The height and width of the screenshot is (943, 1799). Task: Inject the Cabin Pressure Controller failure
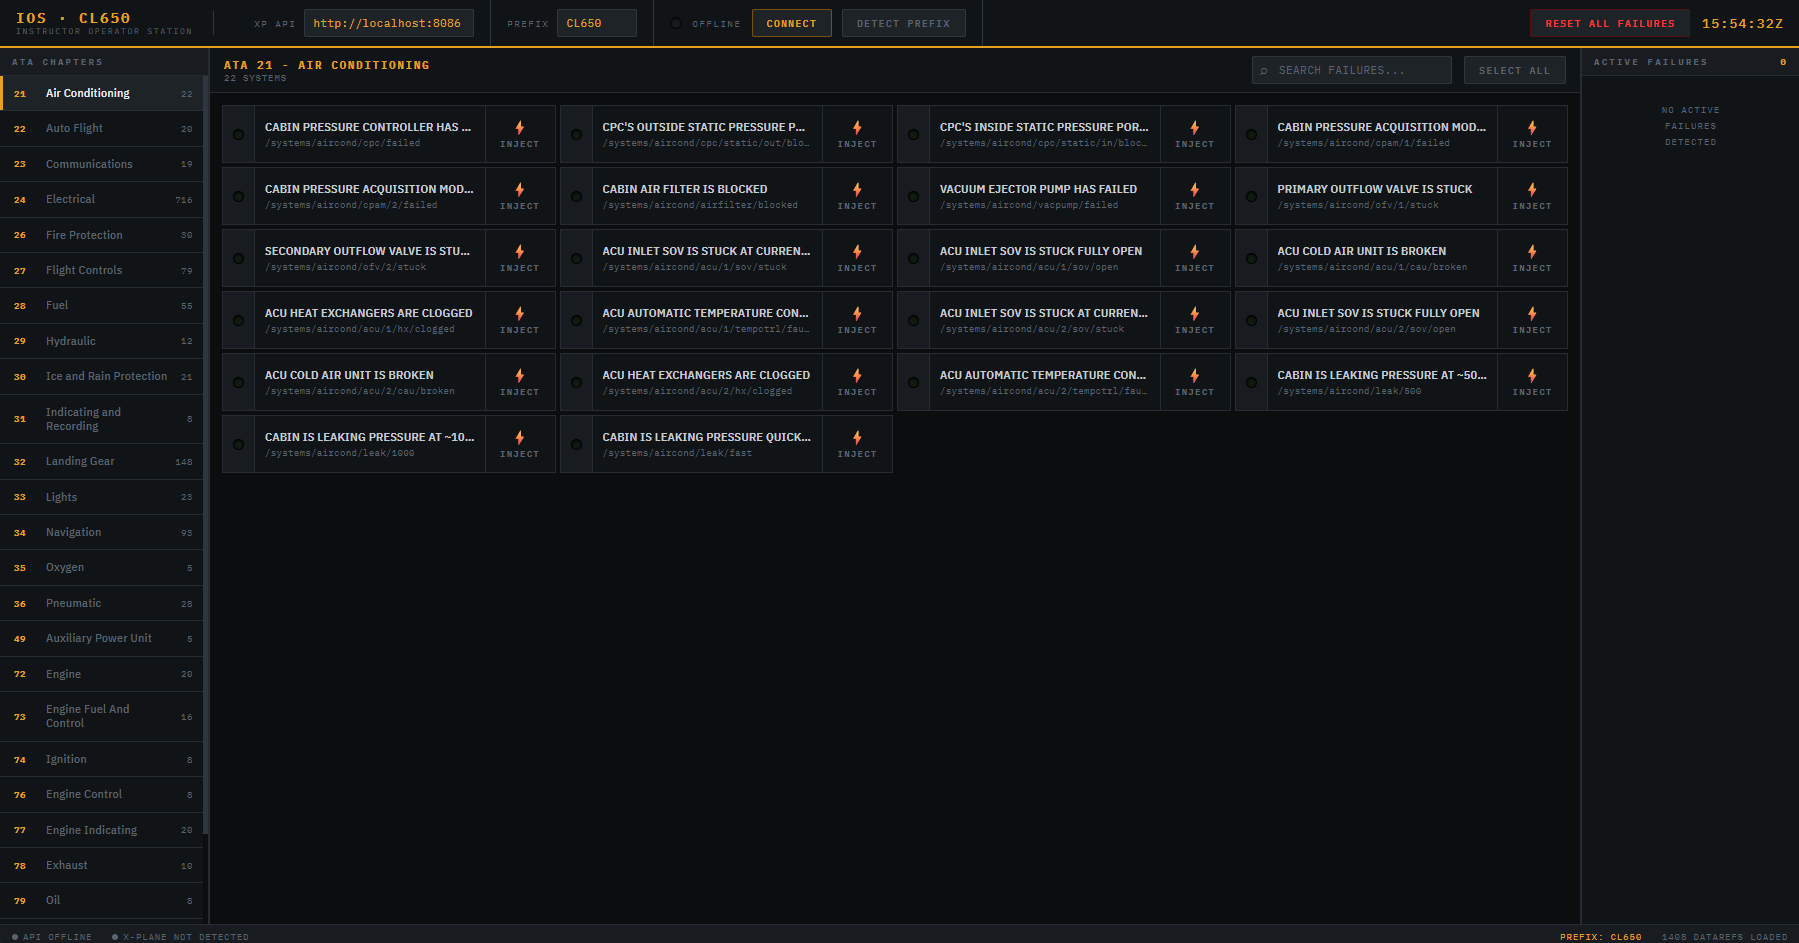point(519,134)
